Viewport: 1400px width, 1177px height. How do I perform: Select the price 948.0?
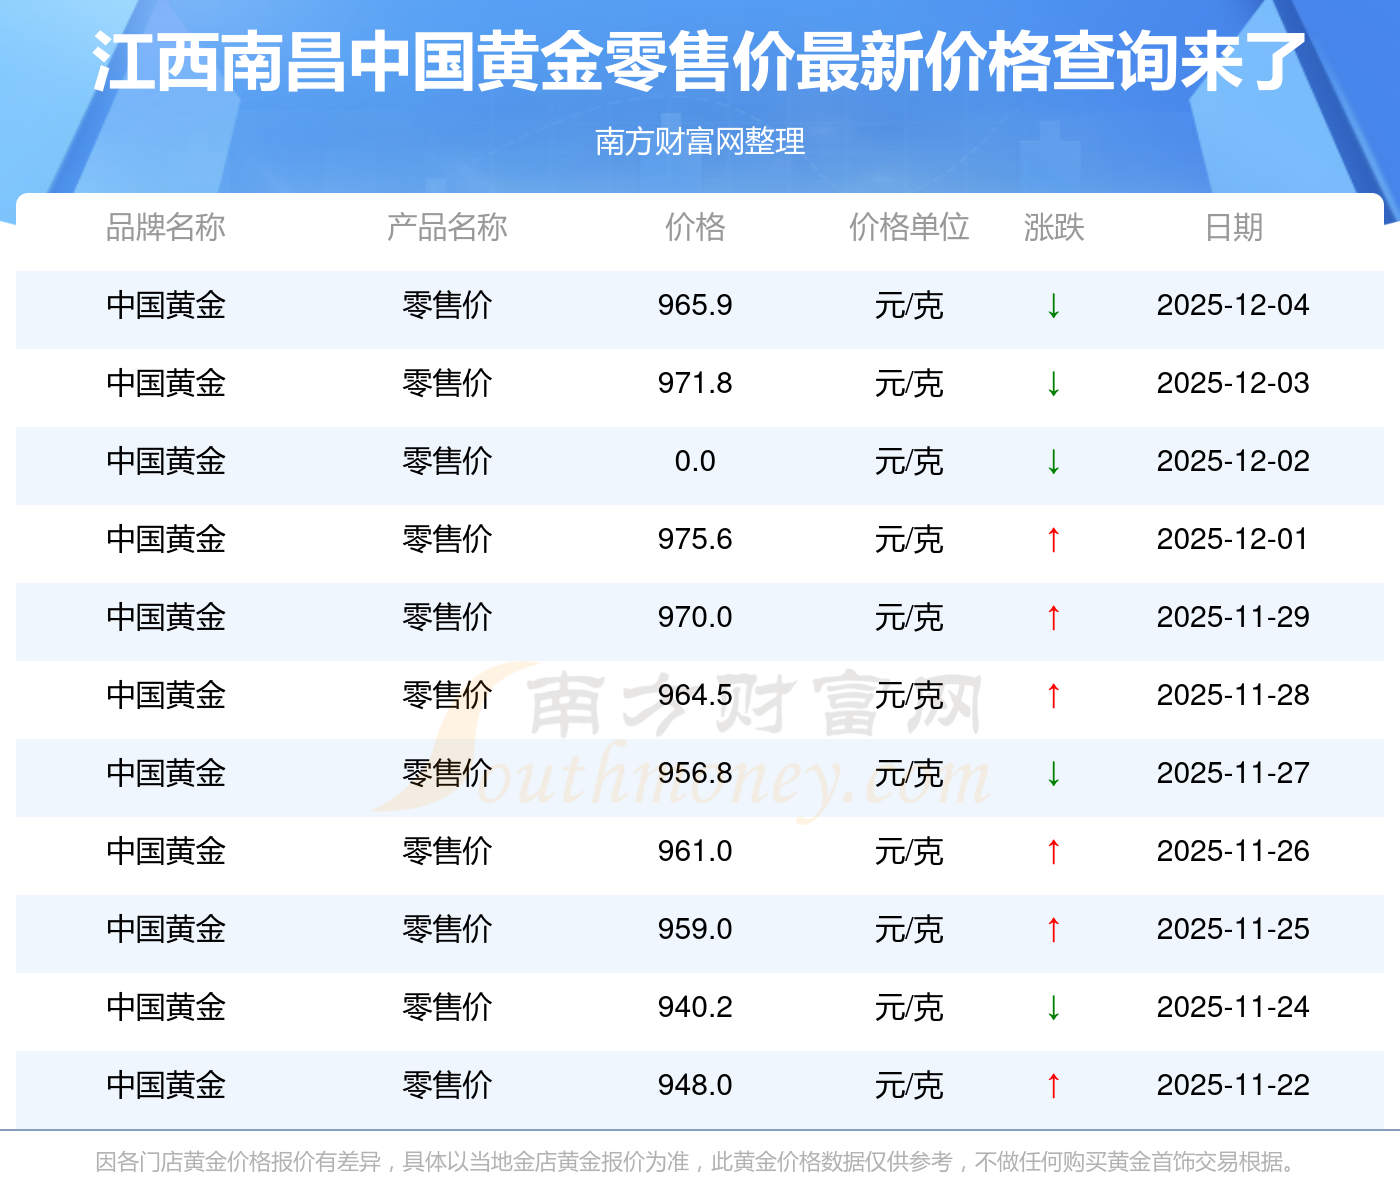click(695, 1085)
